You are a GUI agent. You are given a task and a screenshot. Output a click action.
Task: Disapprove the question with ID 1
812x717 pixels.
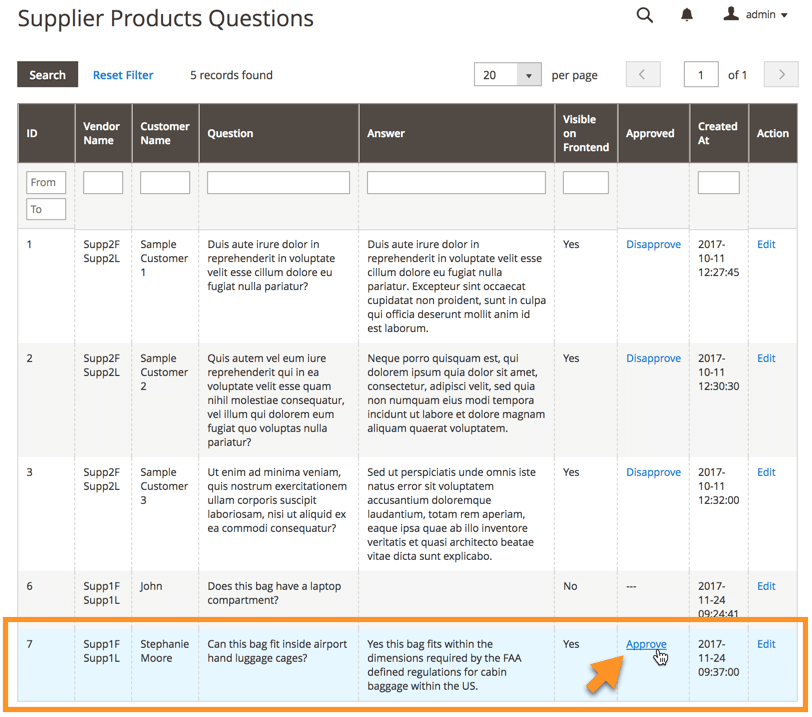click(653, 244)
